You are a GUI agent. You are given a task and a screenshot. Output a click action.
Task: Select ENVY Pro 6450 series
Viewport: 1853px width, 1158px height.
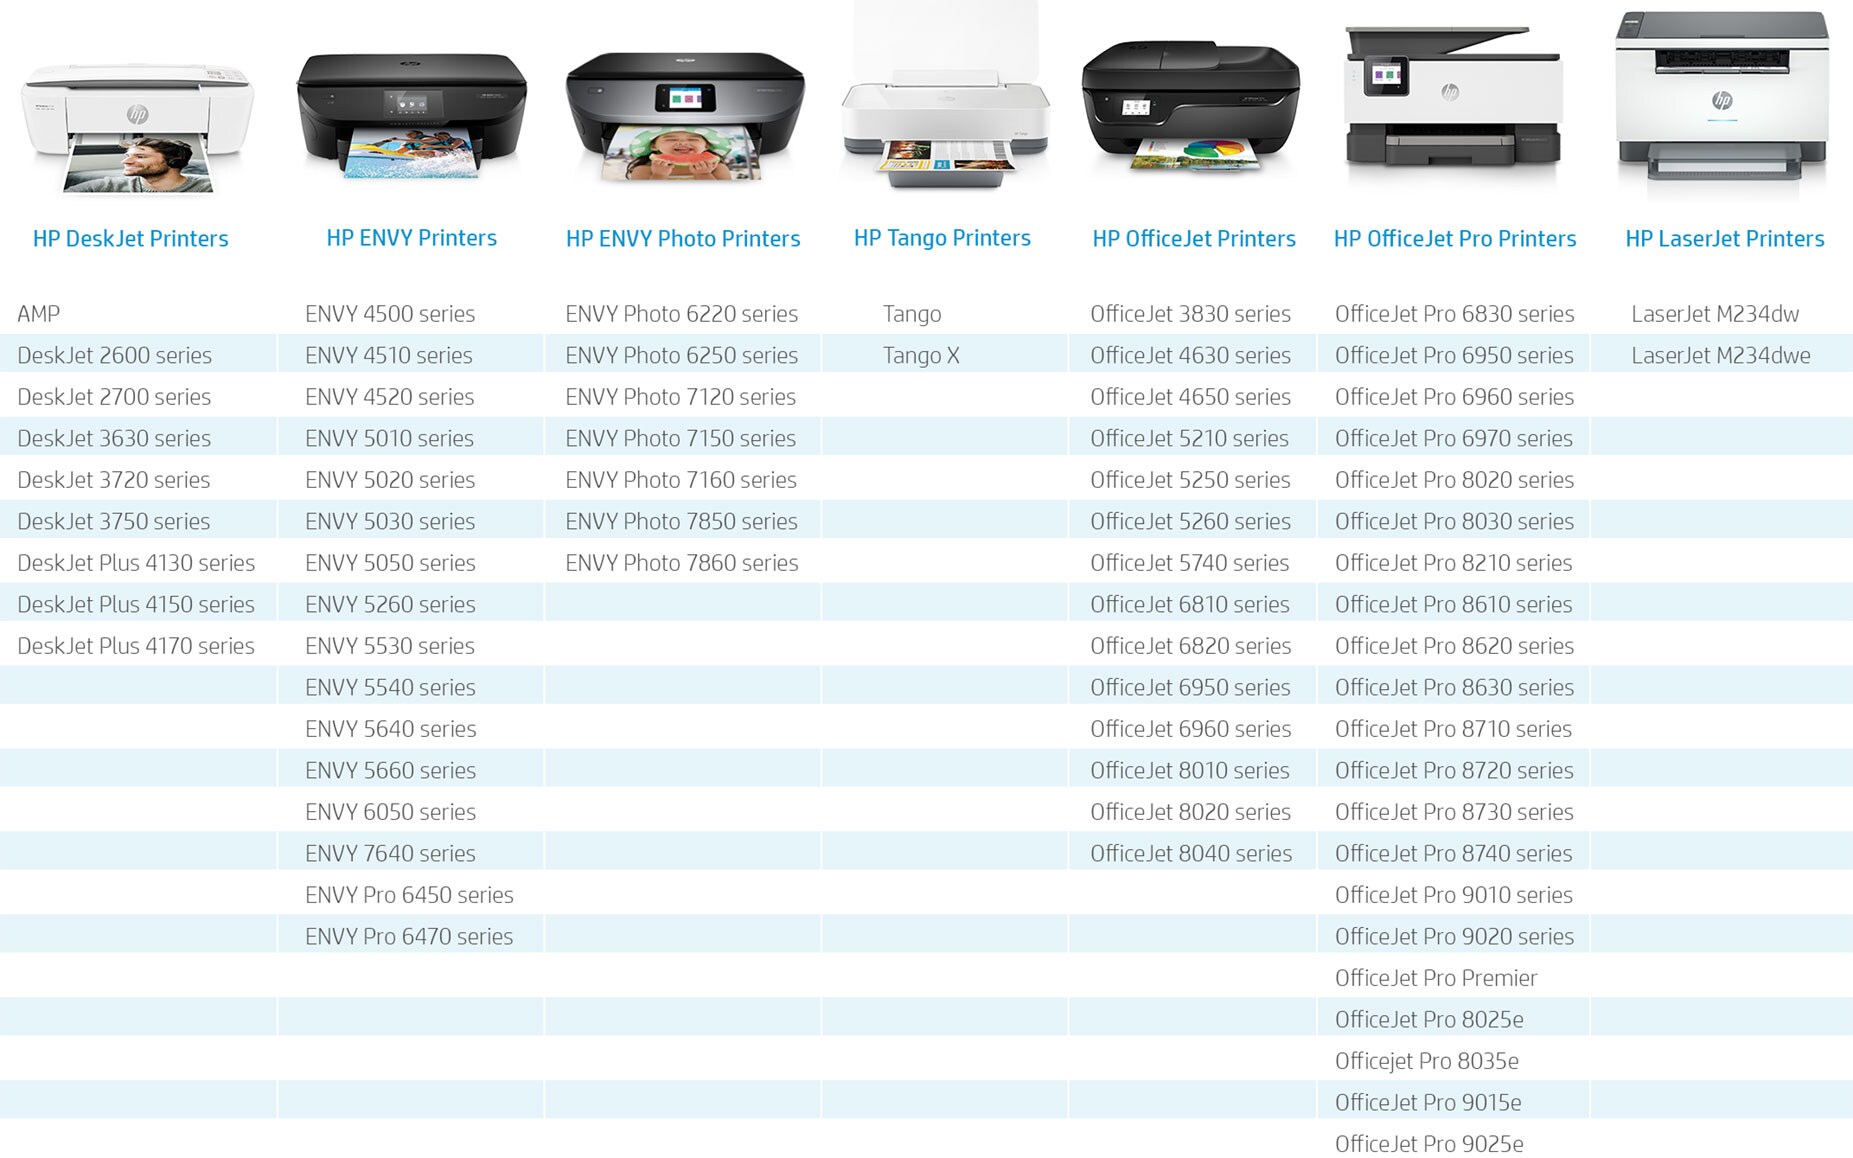[409, 895]
